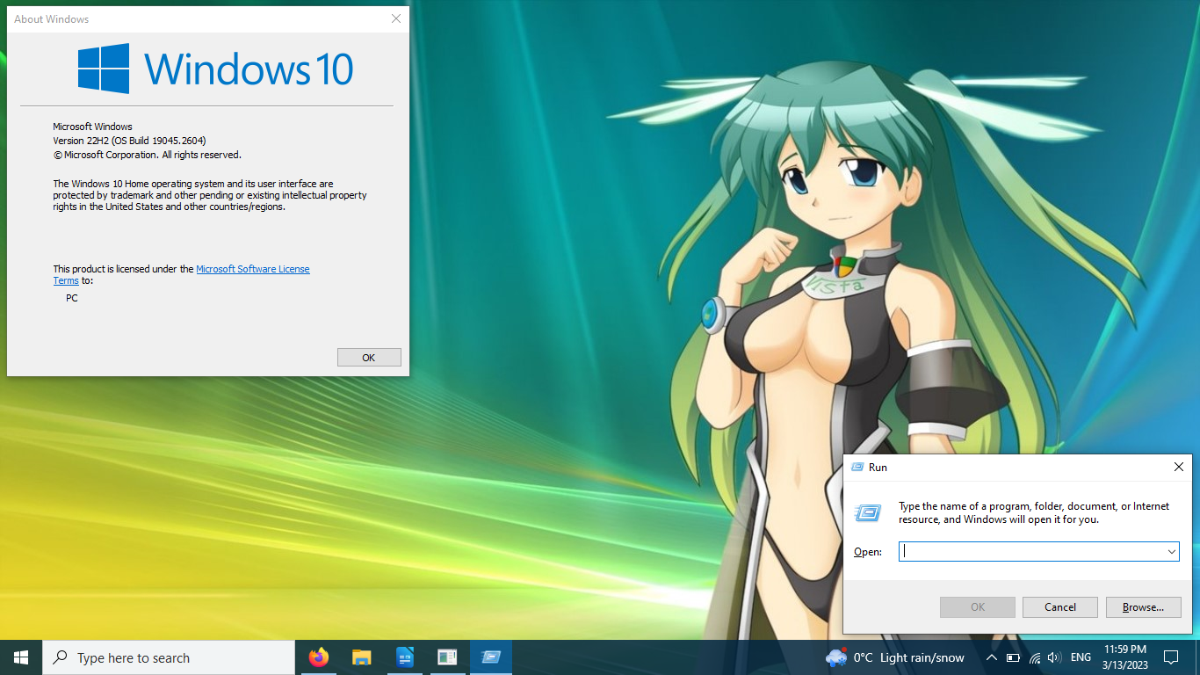This screenshot has width=1200, height=675.
Task: Open the Windows Start menu
Action: tap(21, 657)
